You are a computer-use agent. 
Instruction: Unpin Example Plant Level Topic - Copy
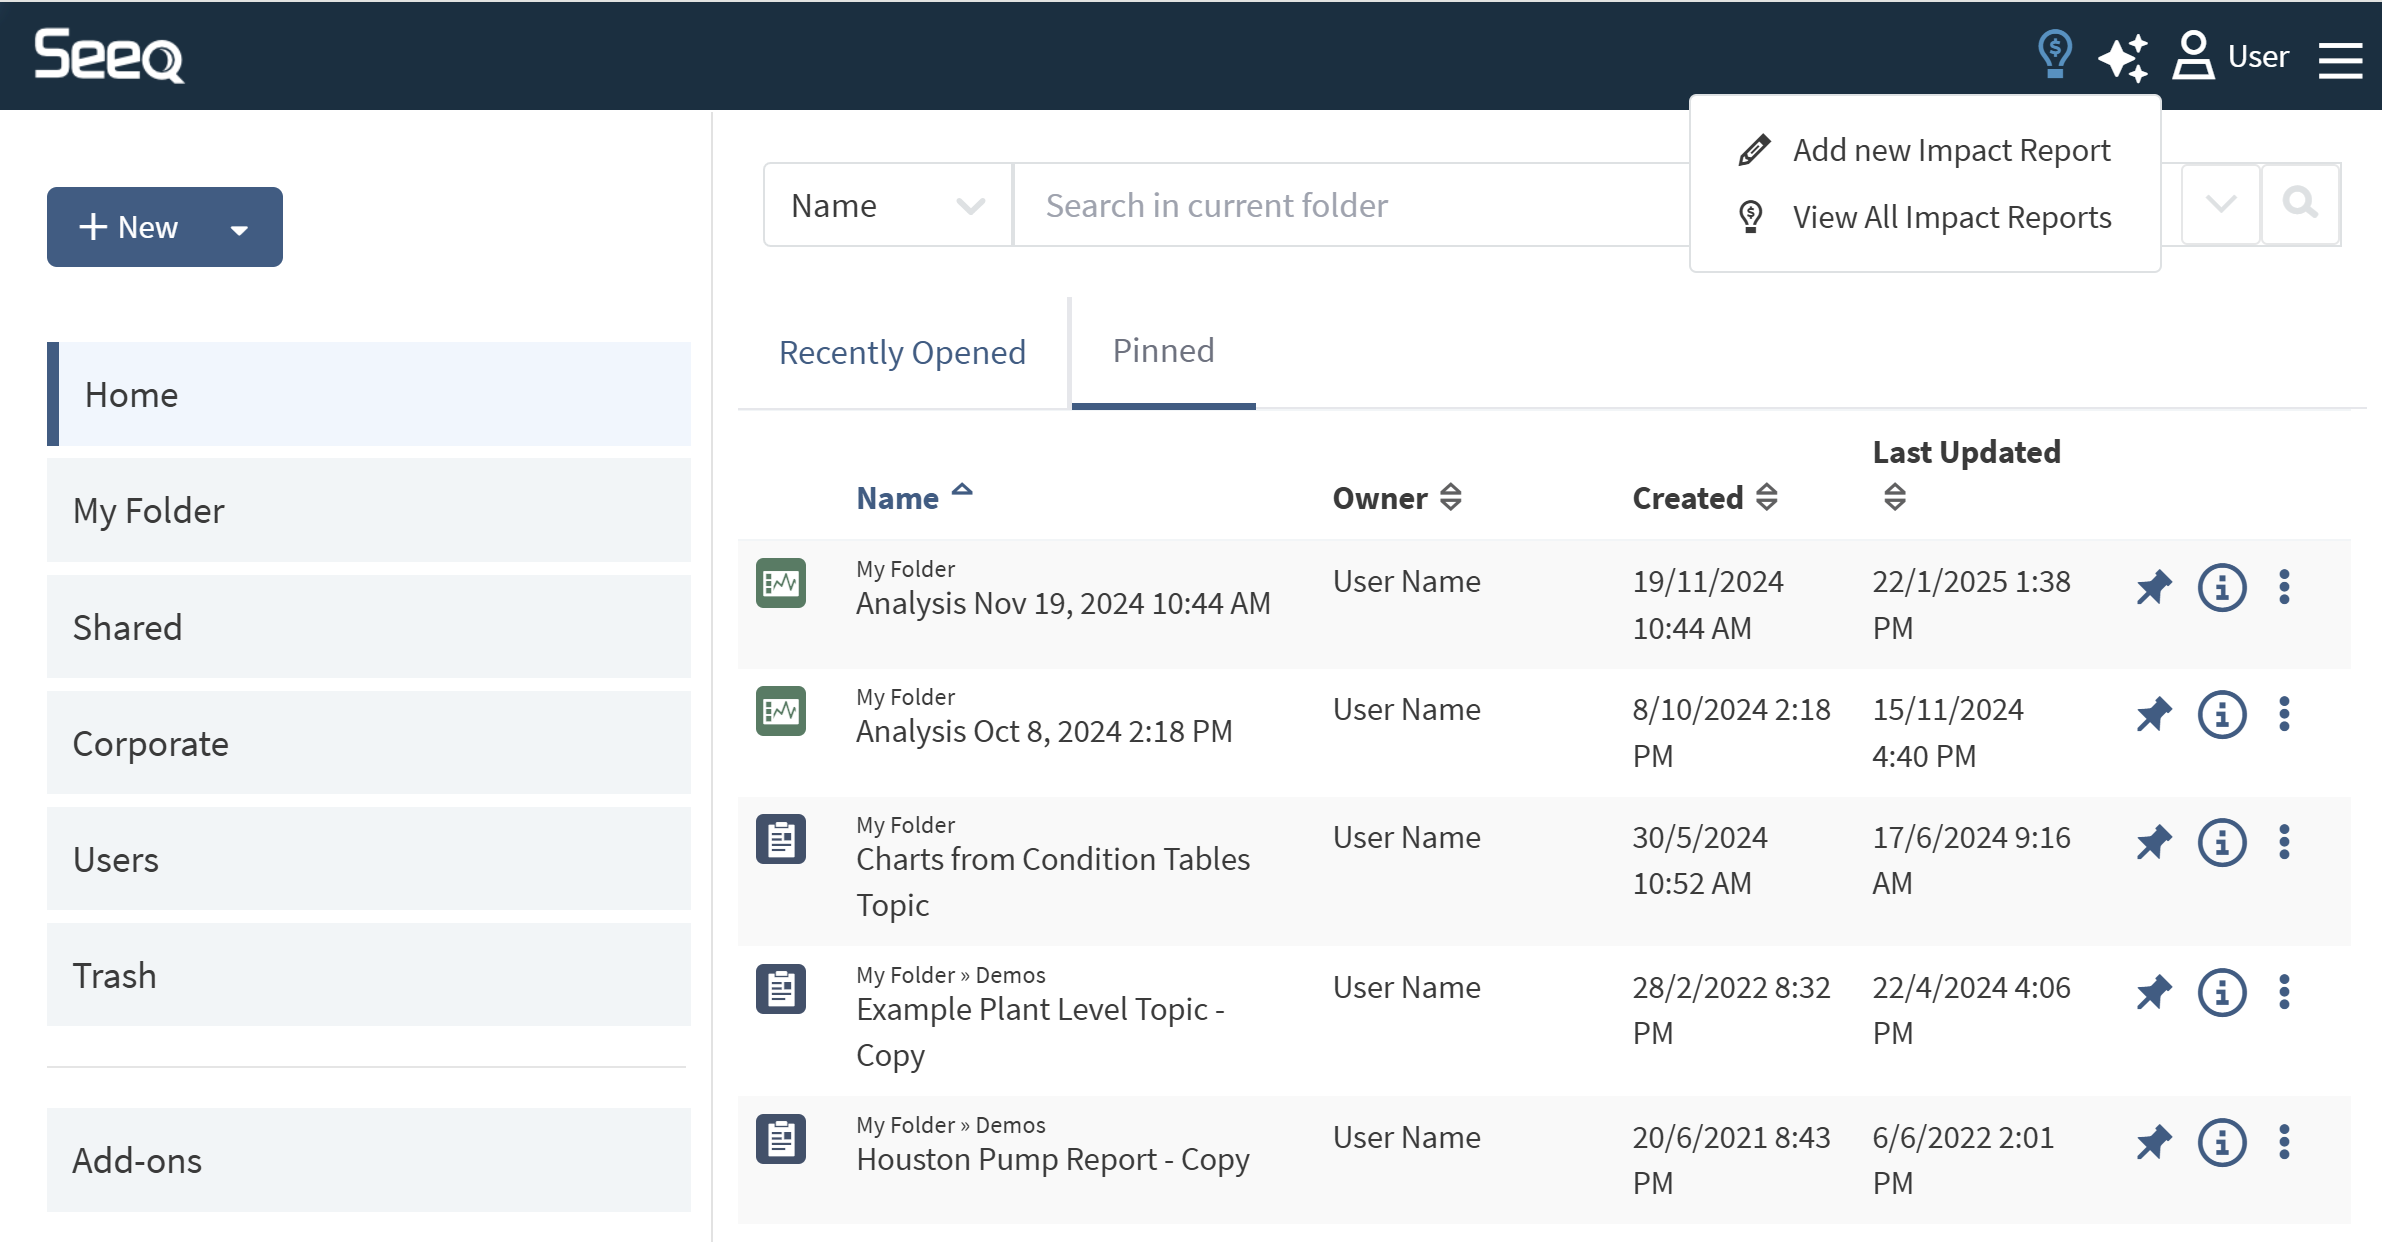click(x=2154, y=992)
